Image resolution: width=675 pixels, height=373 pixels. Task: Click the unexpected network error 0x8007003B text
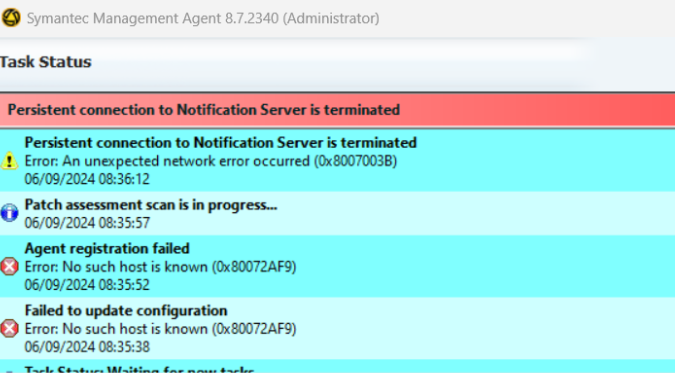pos(211,161)
